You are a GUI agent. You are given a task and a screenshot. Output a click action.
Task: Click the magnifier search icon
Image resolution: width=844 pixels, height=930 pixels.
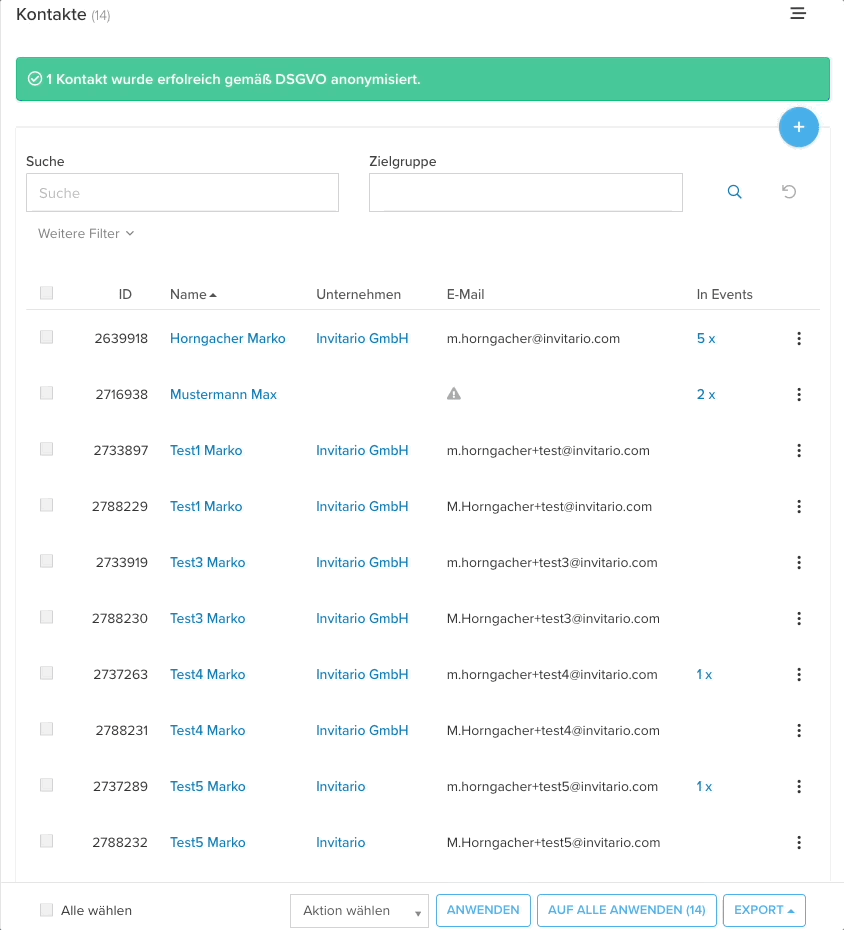(734, 192)
